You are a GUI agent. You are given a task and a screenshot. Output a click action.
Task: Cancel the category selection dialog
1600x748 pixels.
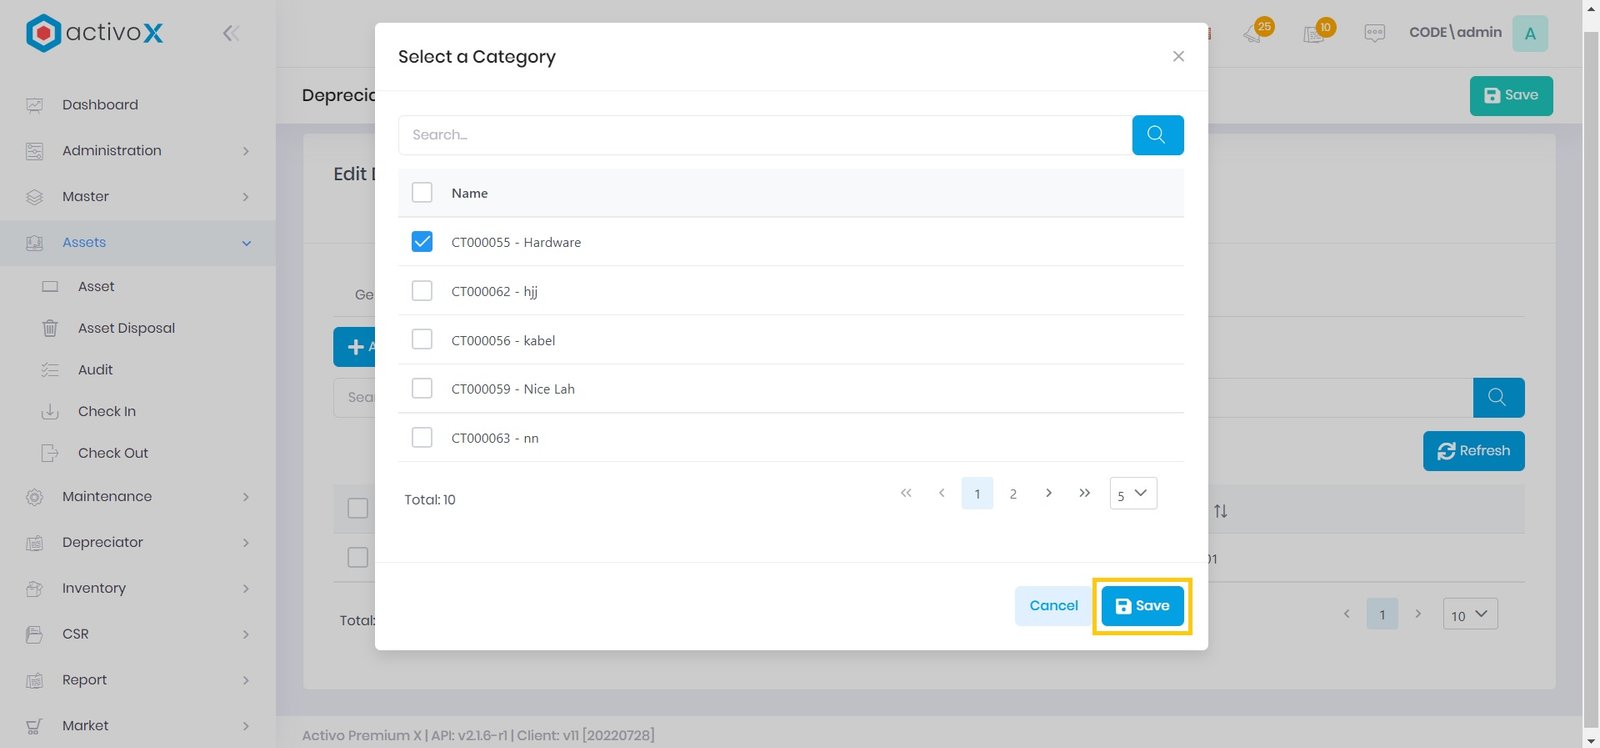click(1053, 606)
